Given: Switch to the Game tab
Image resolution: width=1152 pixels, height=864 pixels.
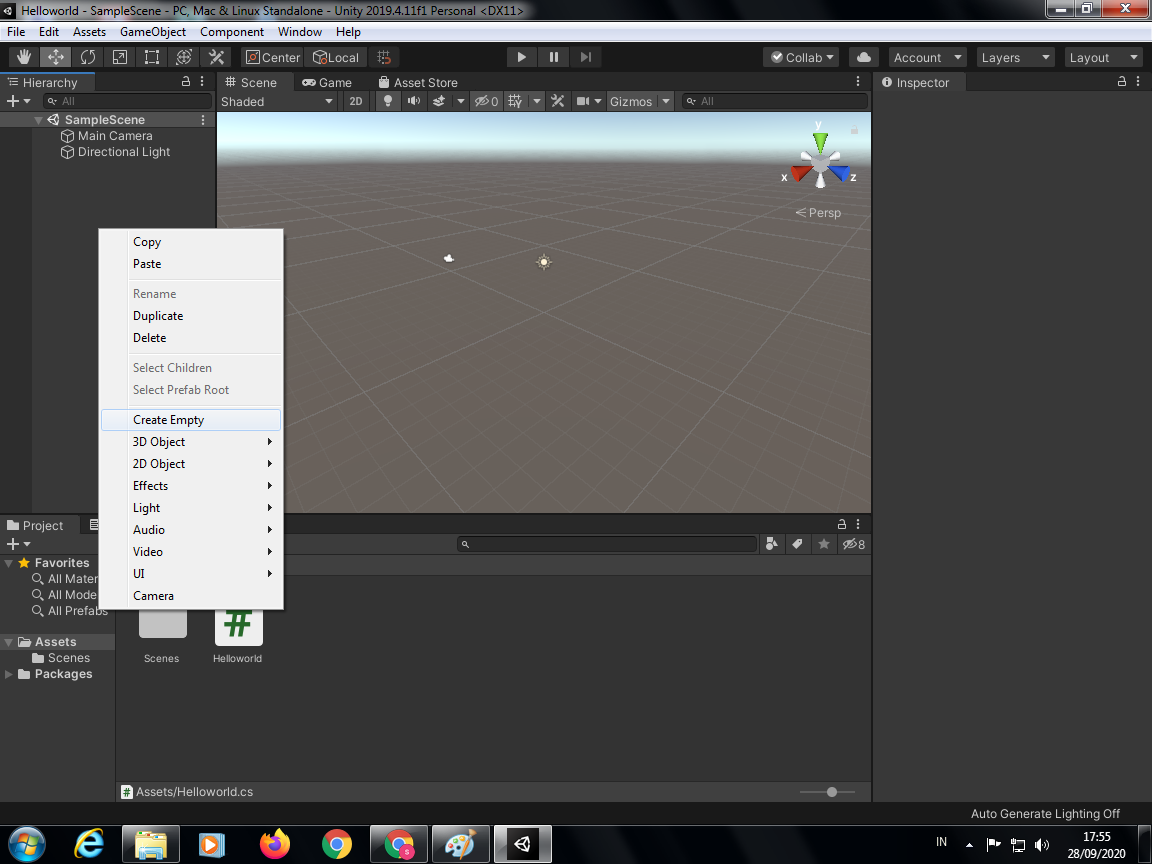Looking at the screenshot, I should click(x=328, y=82).
